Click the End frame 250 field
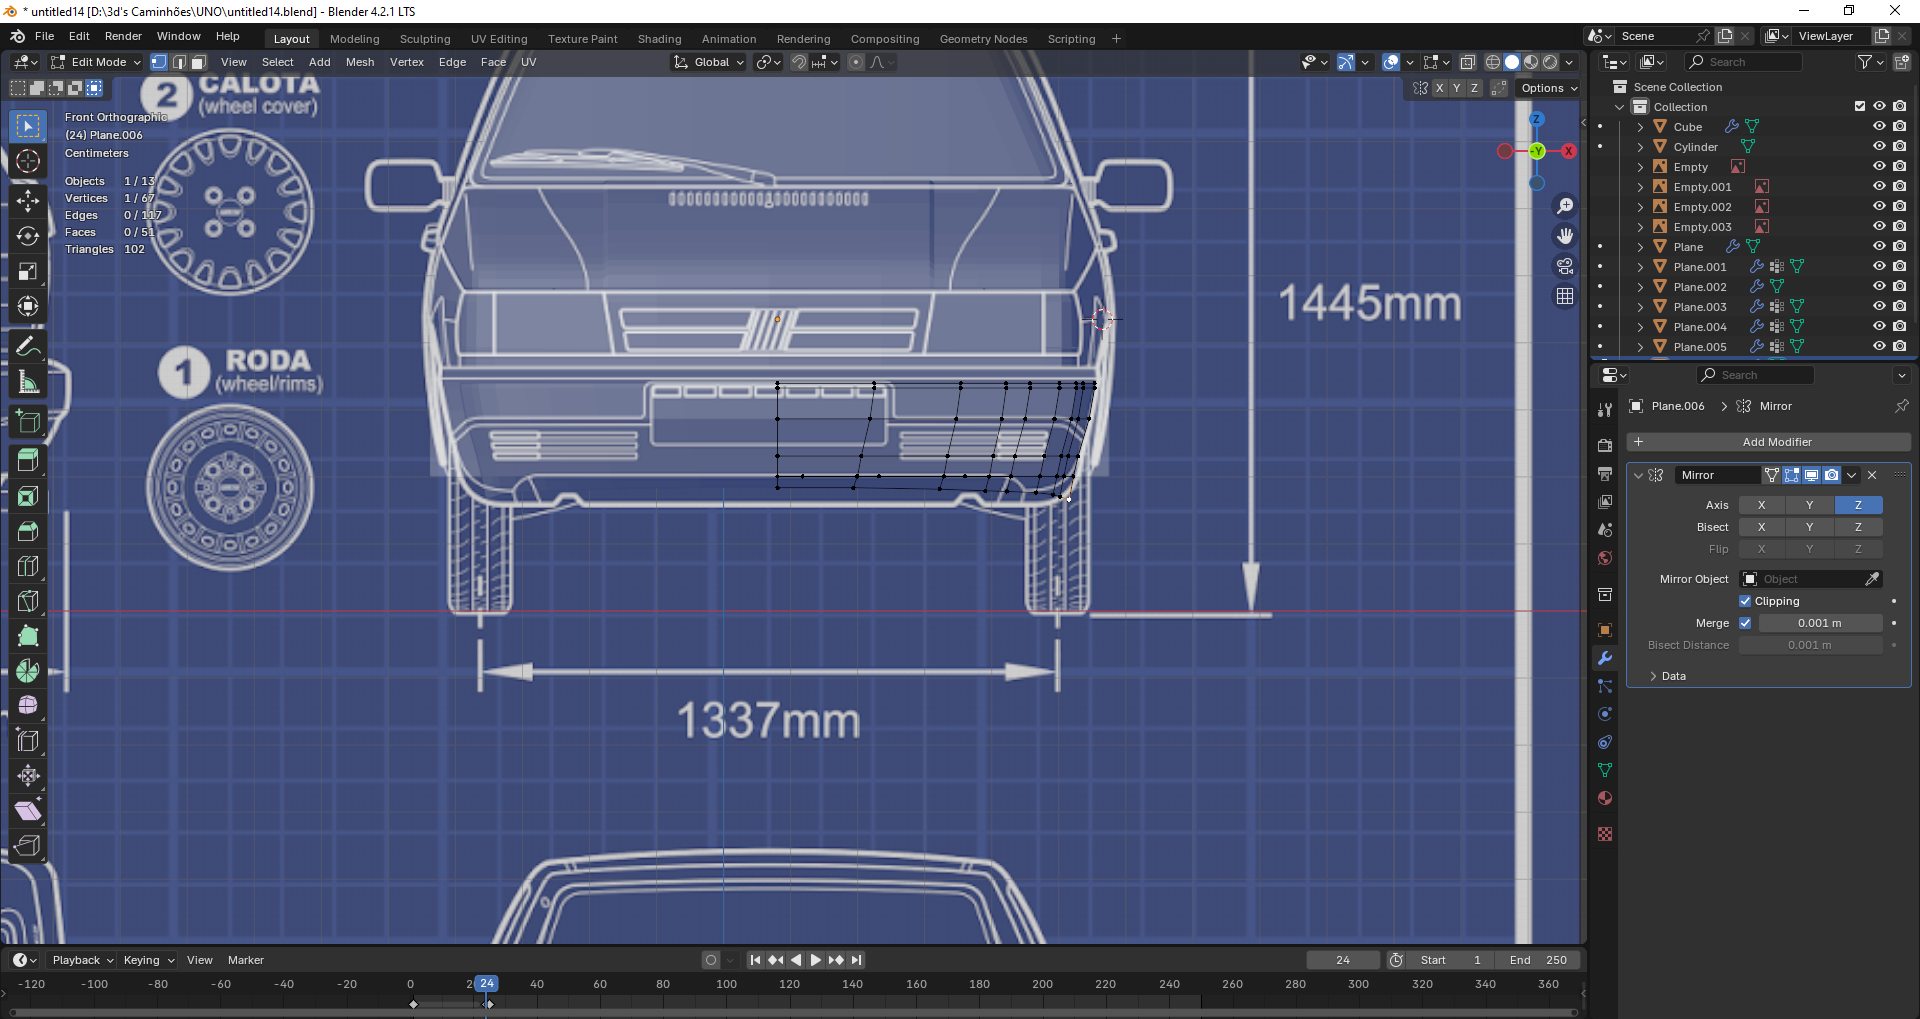Viewport: 1920px width, 1019px height. click(1538, 960)
